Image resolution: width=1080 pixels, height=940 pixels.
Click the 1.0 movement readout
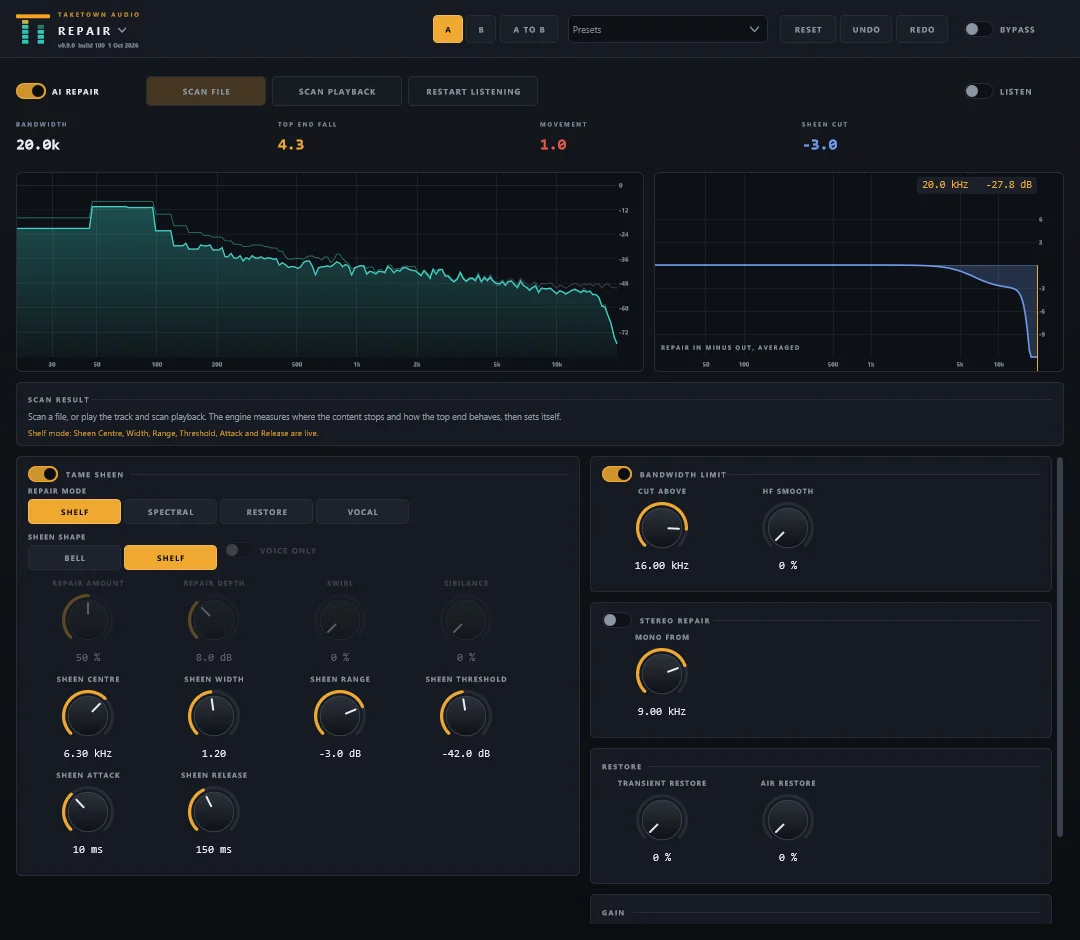[x=553, y=145]
